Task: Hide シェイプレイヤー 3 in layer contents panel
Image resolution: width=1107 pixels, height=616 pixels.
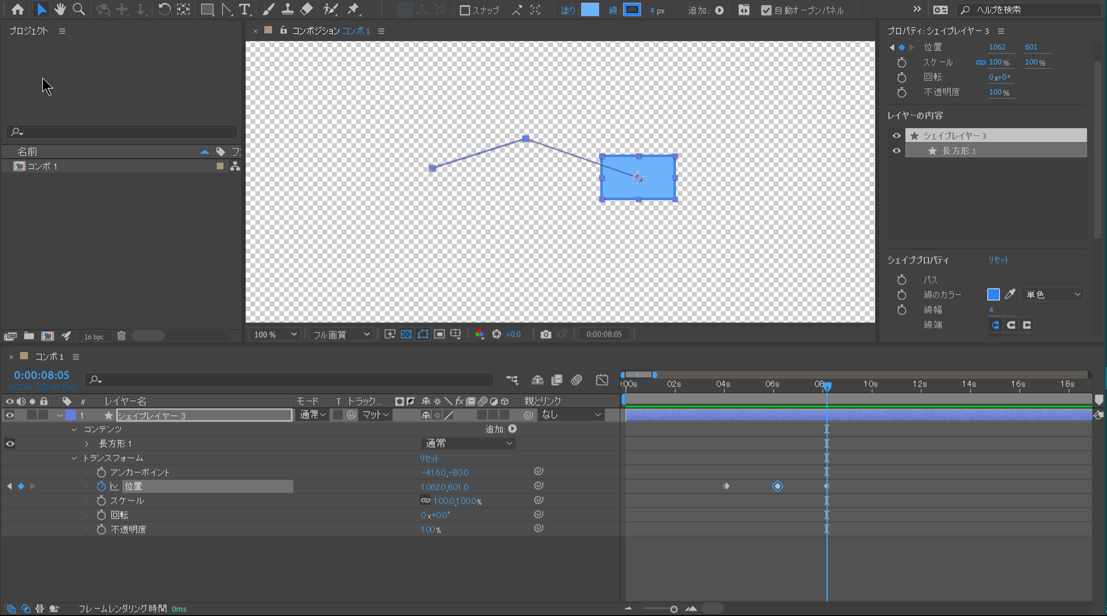Action: pyautogui.click(x=896, y=136)
